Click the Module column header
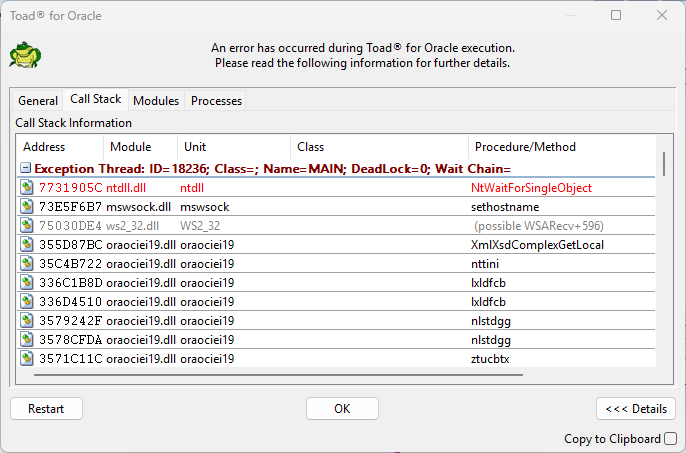The width and height of the screenshot is (686, 453). (140, 147)
